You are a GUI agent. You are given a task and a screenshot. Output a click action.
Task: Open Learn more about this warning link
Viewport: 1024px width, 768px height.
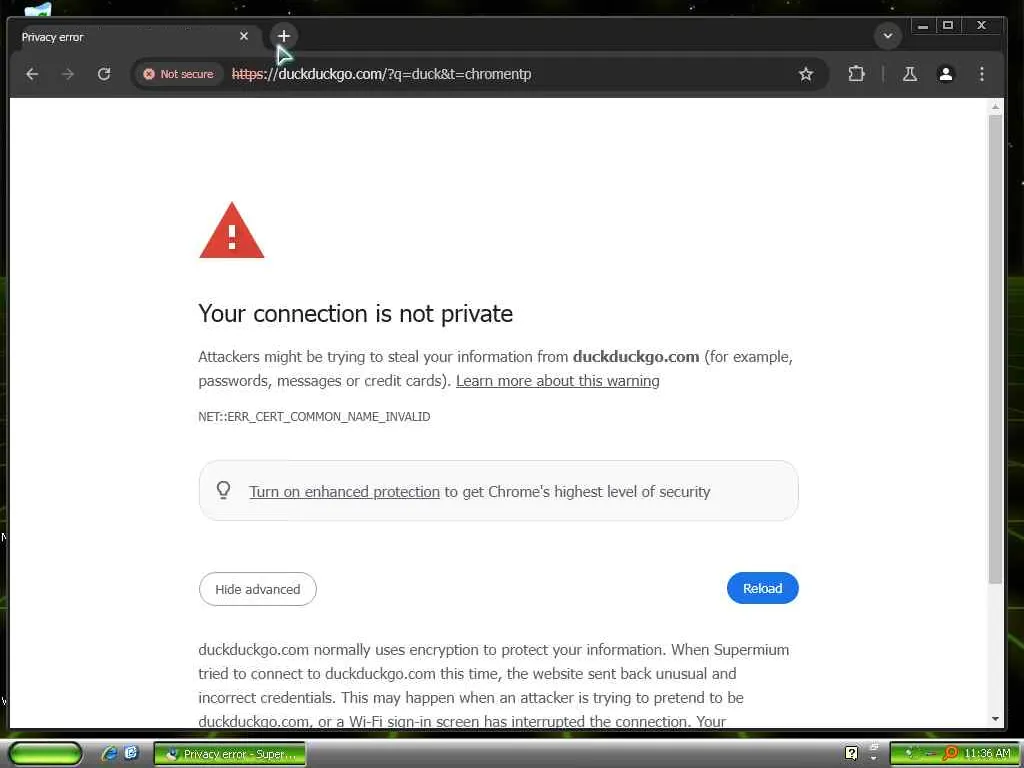click(558, 381)
